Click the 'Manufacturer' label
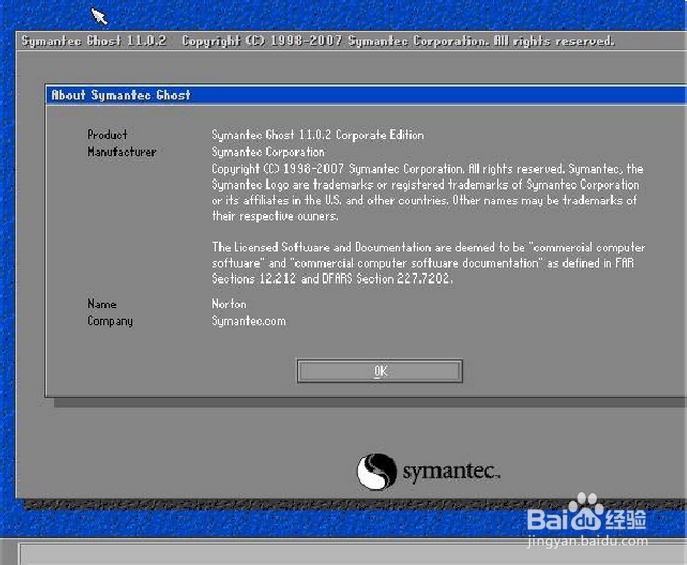The image size is (687, 565). [x=122, y=152]
